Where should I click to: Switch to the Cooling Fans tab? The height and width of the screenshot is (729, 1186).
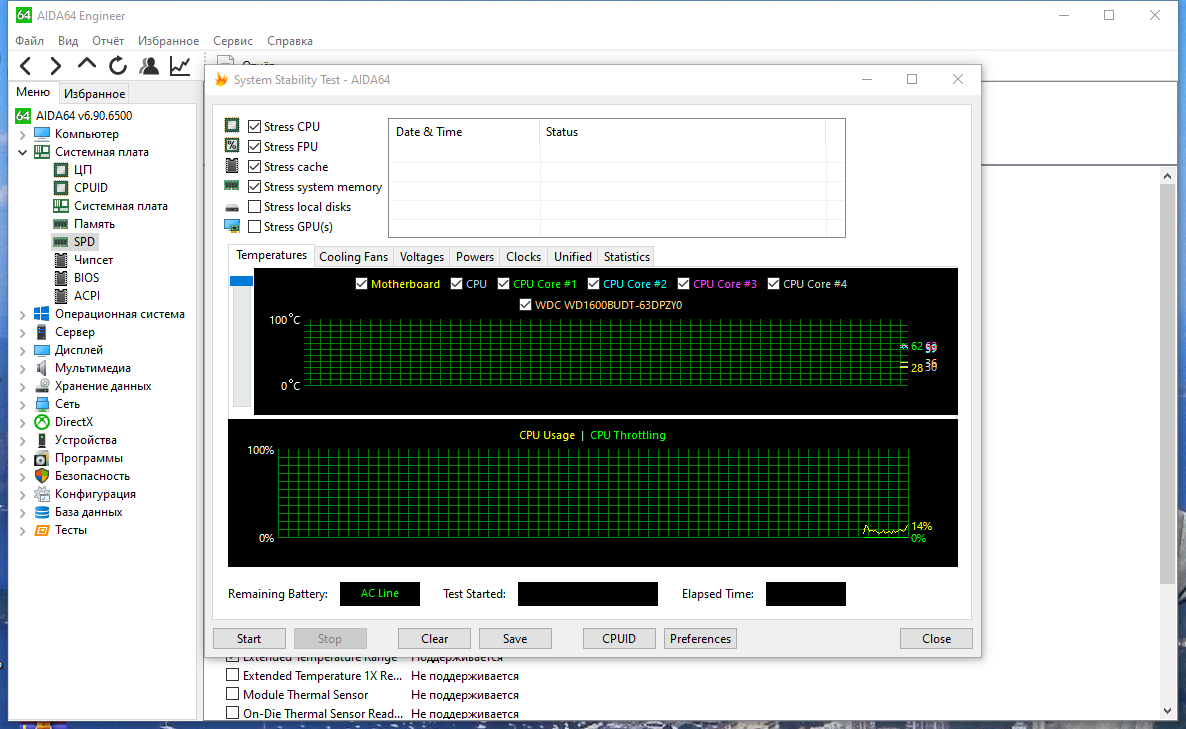pos(353,257)
